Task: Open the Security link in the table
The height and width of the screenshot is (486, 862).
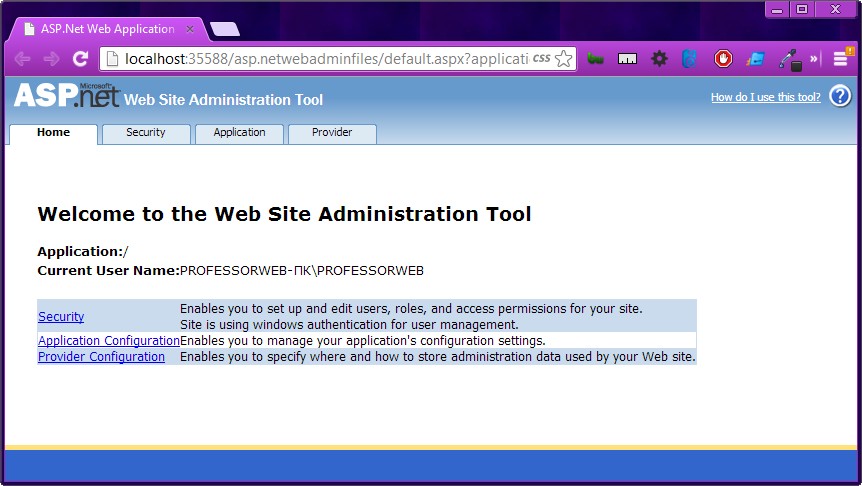Action: coord(61,317)
